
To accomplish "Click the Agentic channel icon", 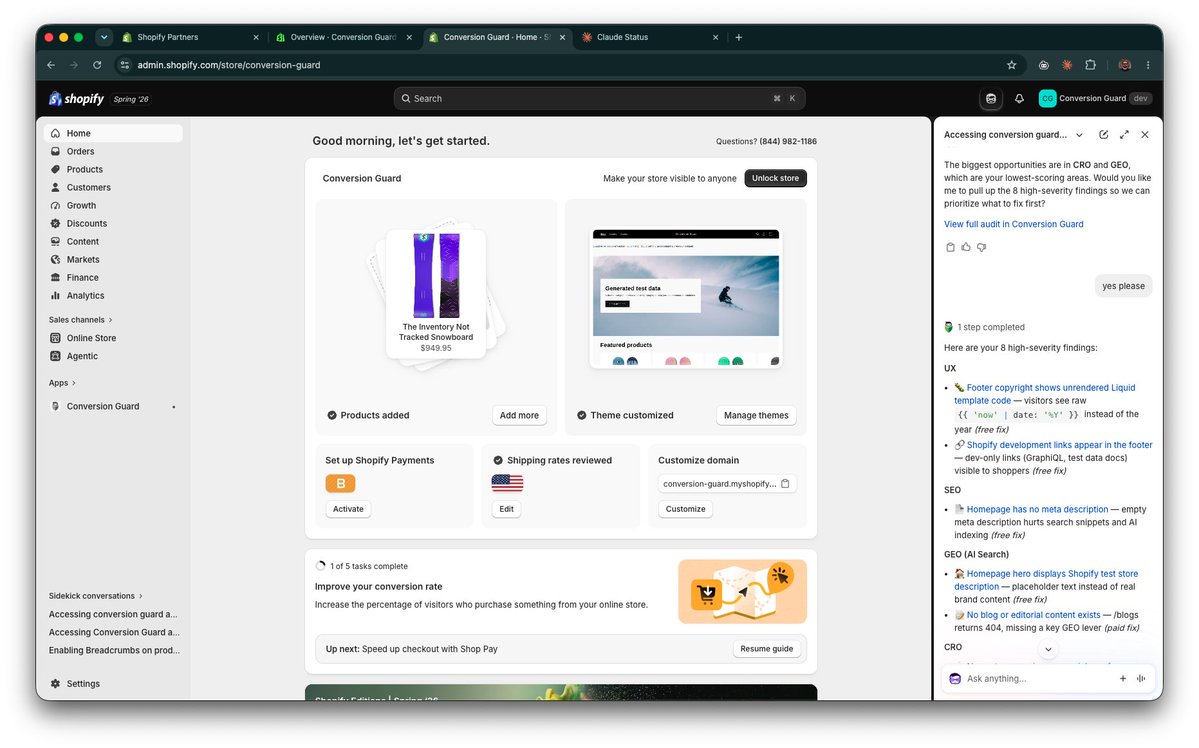I will 55,356.
